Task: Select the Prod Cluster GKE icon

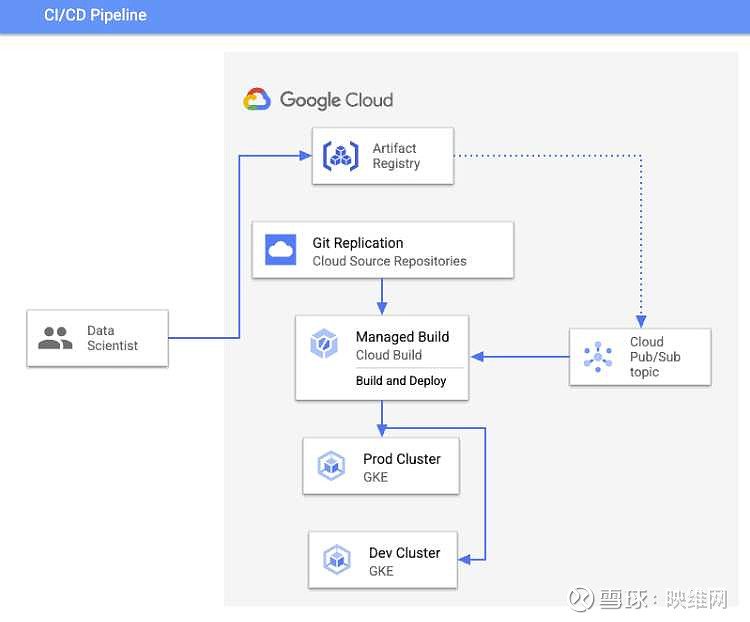Action: point(331,466)
